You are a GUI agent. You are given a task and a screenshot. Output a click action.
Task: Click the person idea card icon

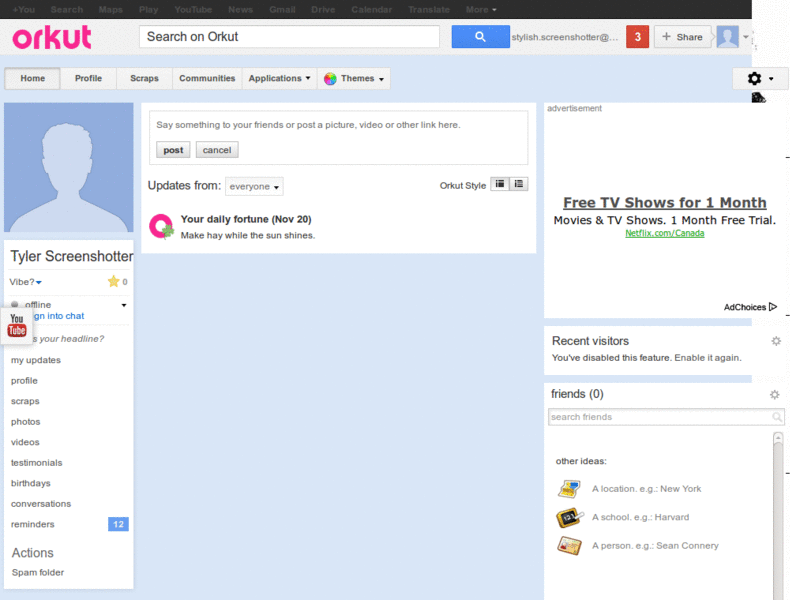(x=569, y=546)
